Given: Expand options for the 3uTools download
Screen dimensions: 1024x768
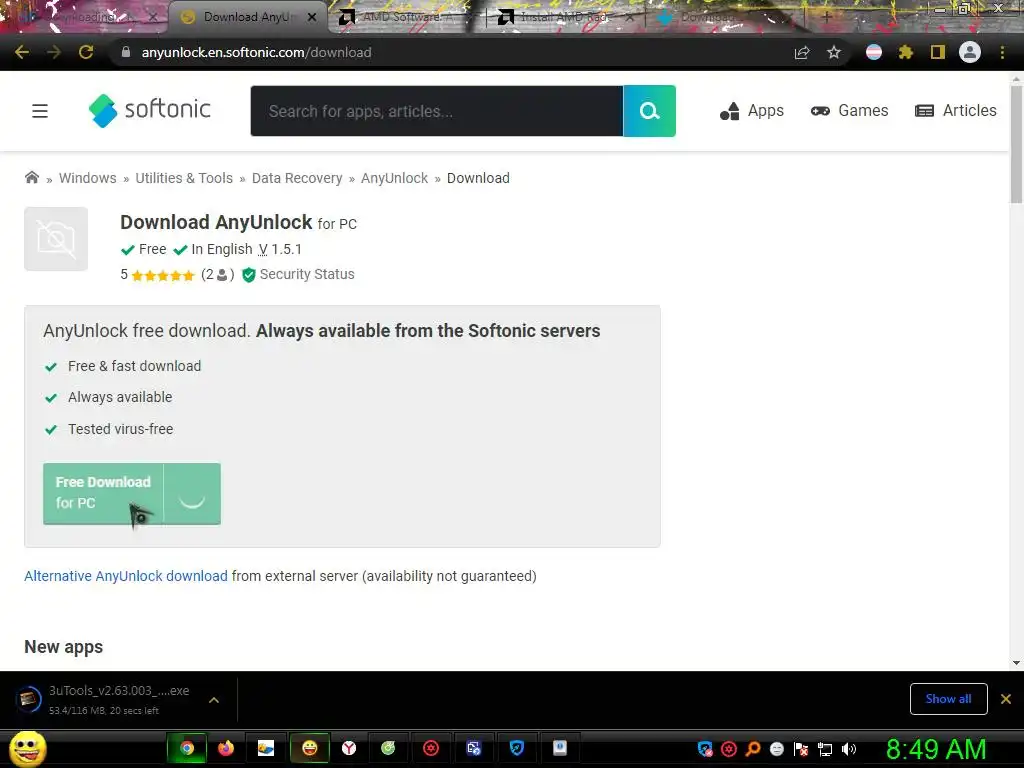Looking at the screenshot, I should click(x=214, y=700).
